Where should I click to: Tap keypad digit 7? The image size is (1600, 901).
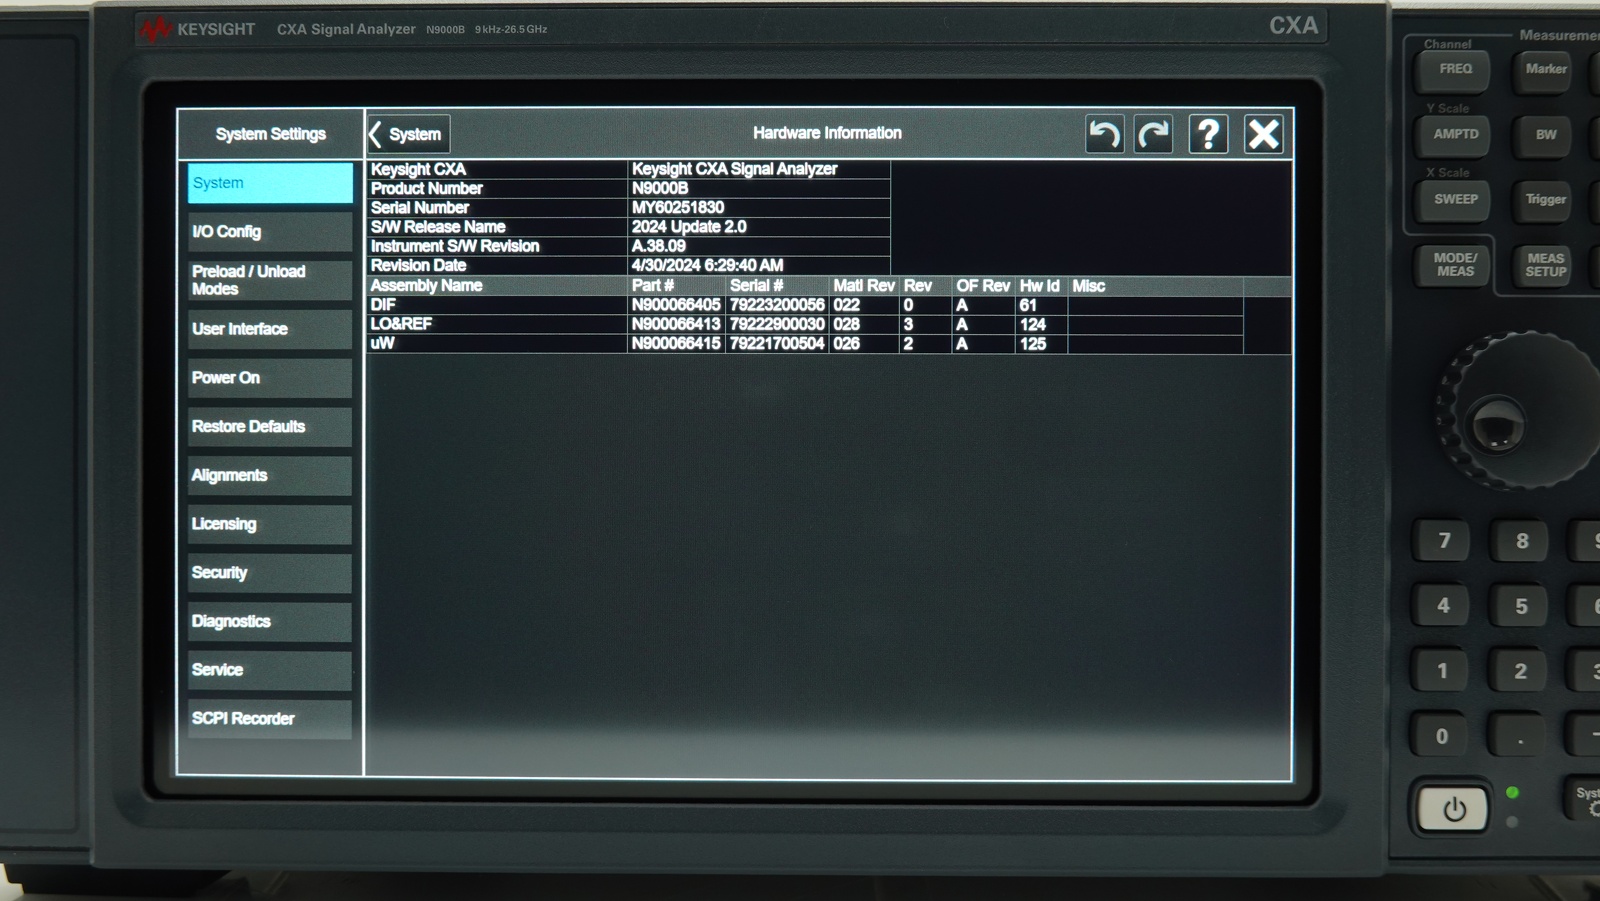point(1444,541)
